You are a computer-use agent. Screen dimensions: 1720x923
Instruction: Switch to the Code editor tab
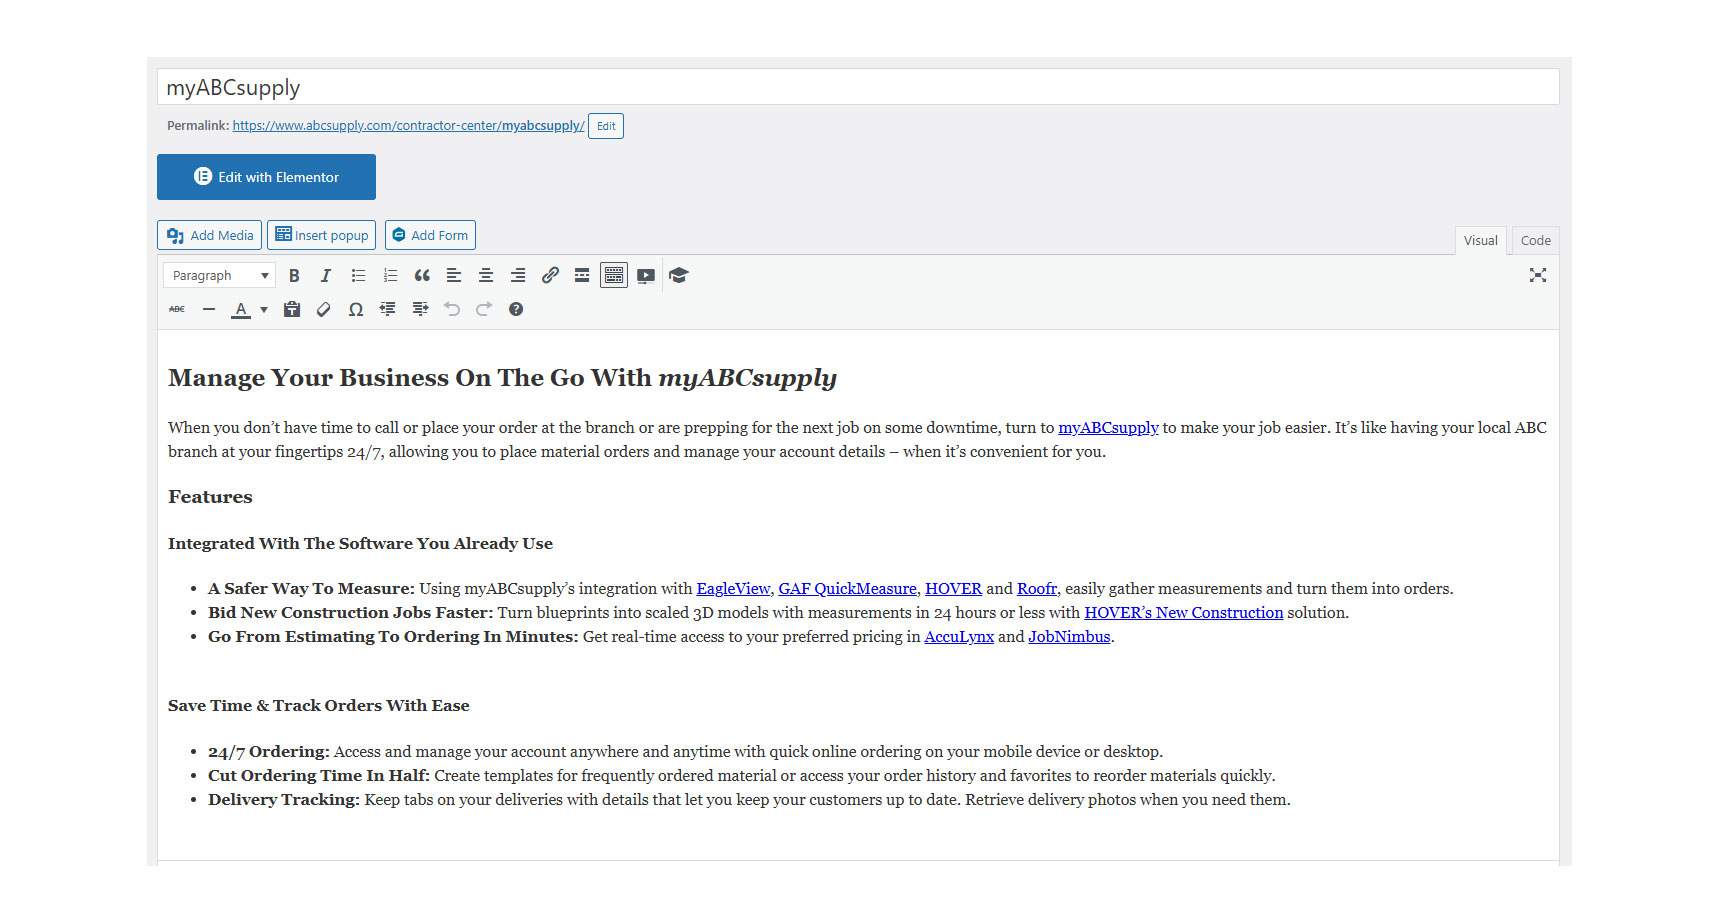coord(1535,241)
